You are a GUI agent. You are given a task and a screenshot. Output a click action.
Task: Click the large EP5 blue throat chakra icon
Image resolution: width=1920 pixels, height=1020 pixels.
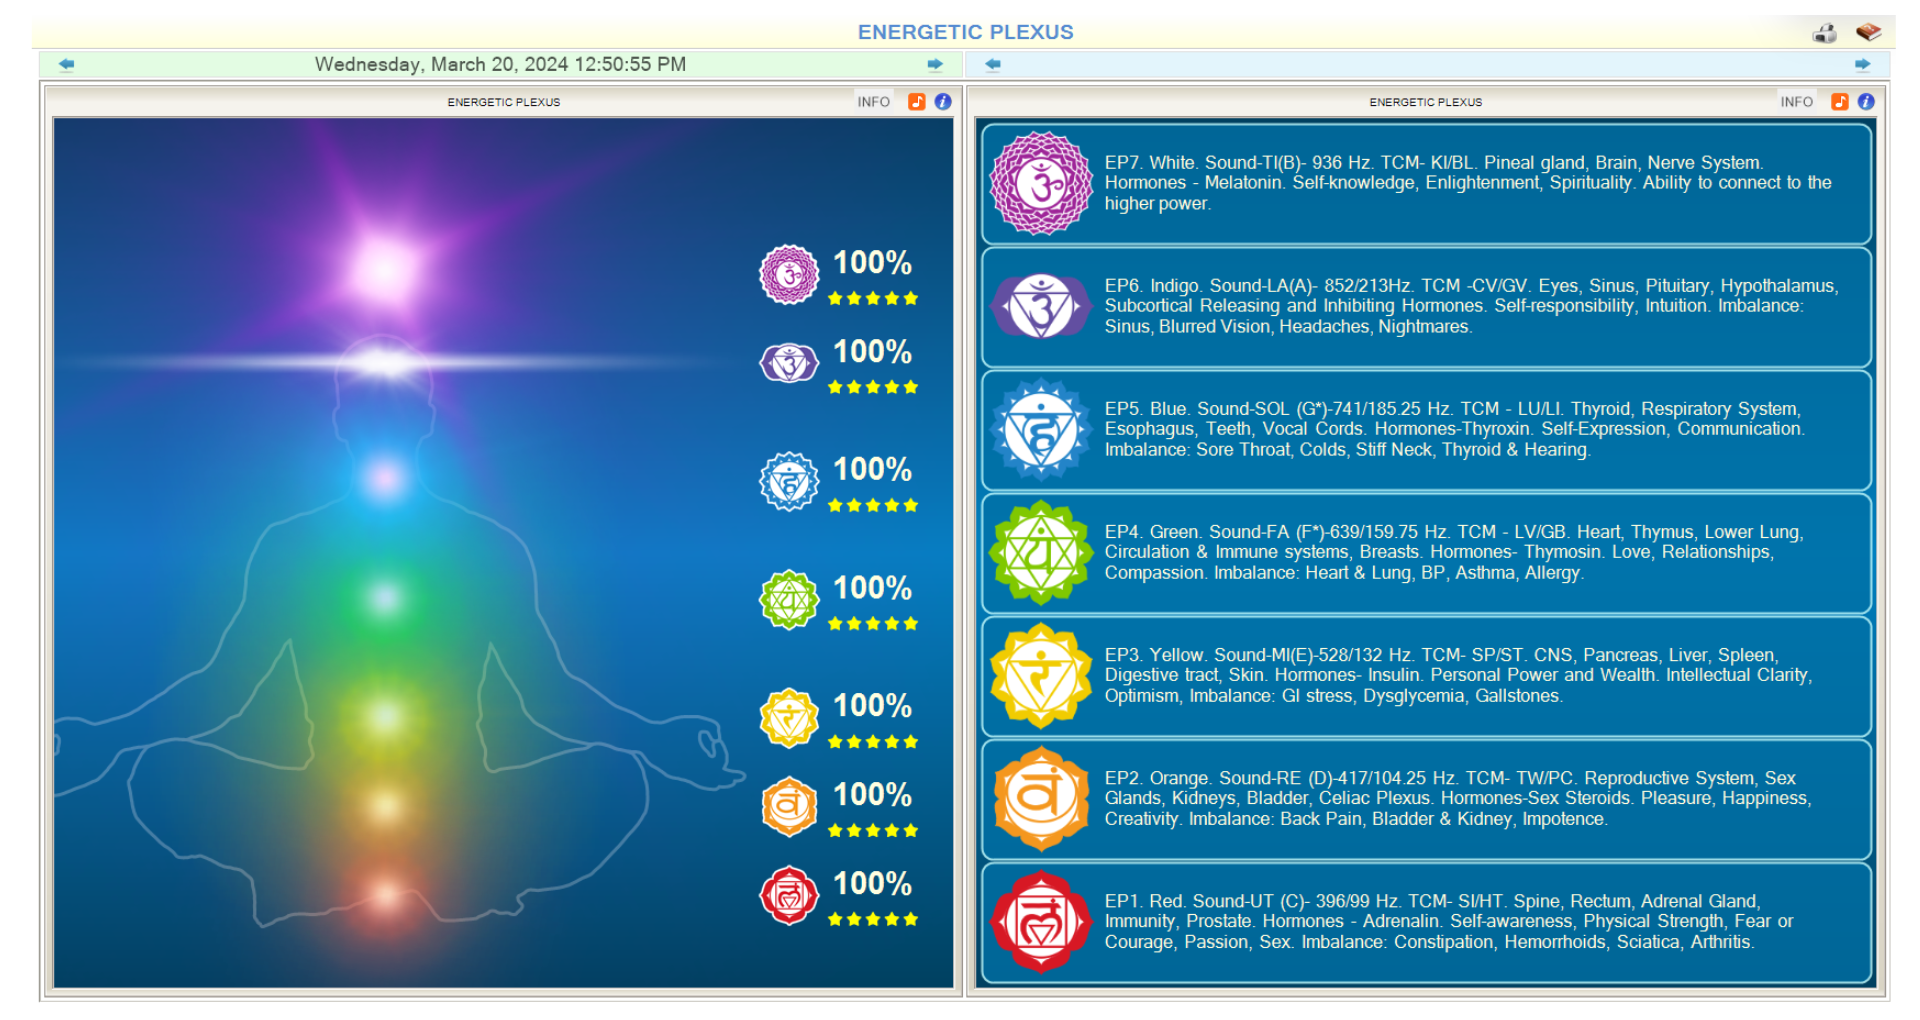point(1041,430)
